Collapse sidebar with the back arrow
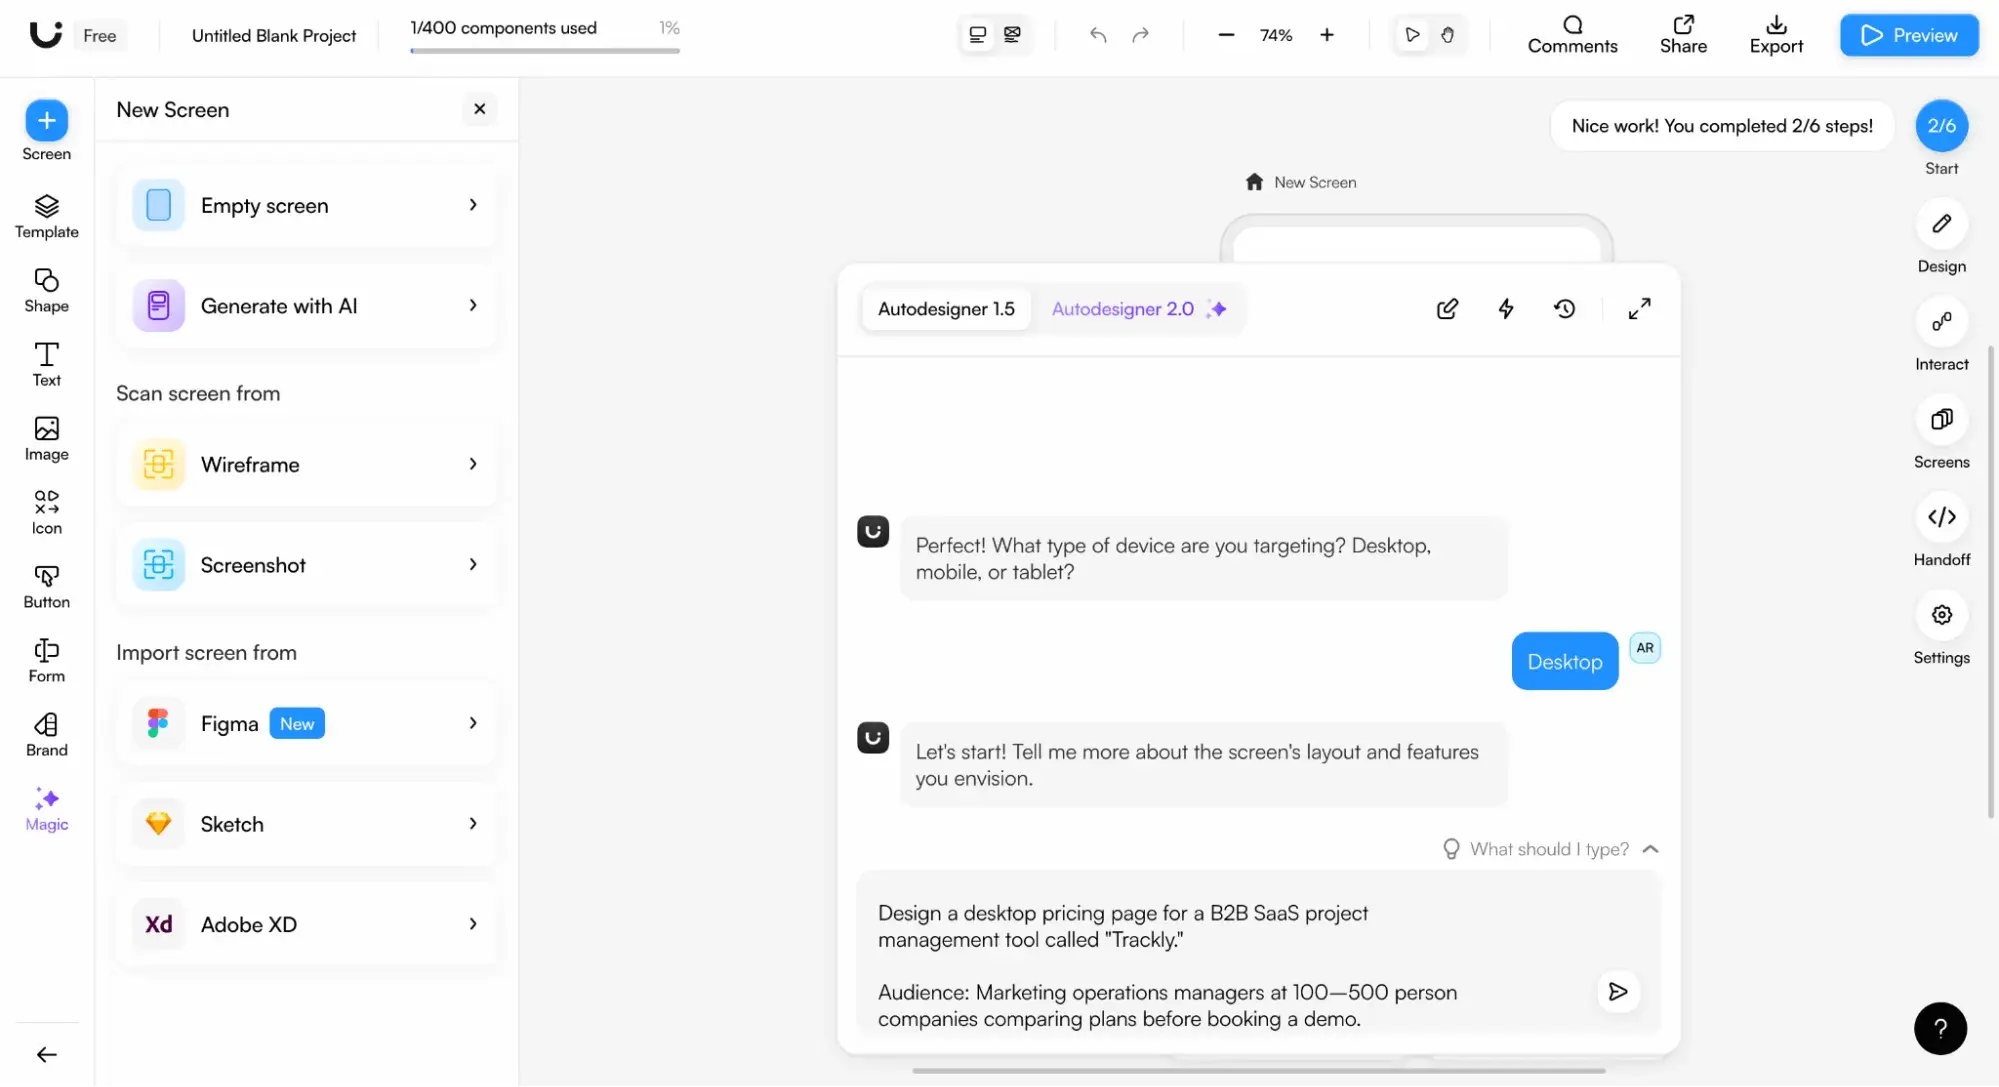 tap(46, 1055)
